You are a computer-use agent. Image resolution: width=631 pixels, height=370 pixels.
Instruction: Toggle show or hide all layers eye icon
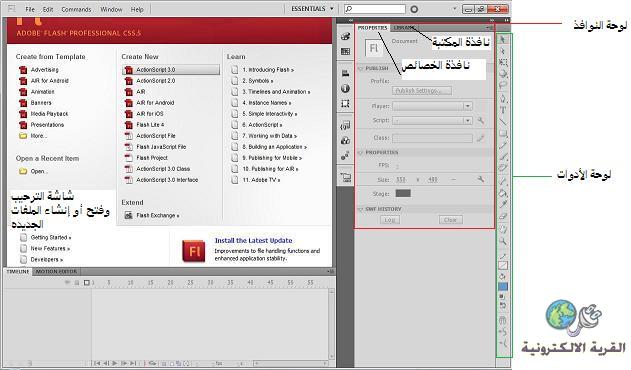point(68,283)
